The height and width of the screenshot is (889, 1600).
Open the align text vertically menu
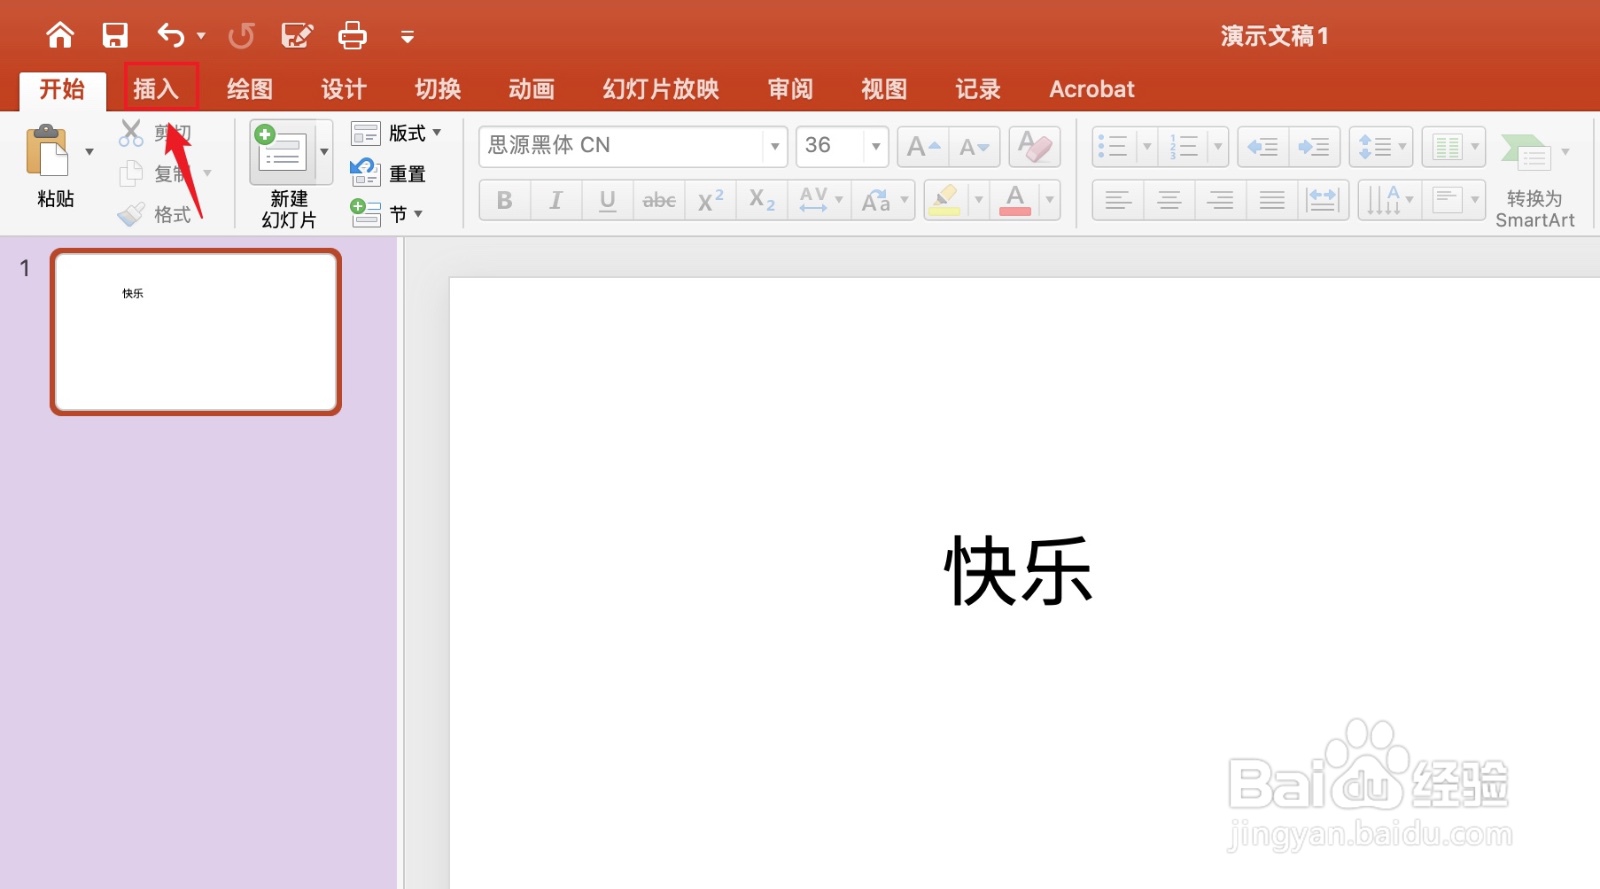[x=1454, y=200]
